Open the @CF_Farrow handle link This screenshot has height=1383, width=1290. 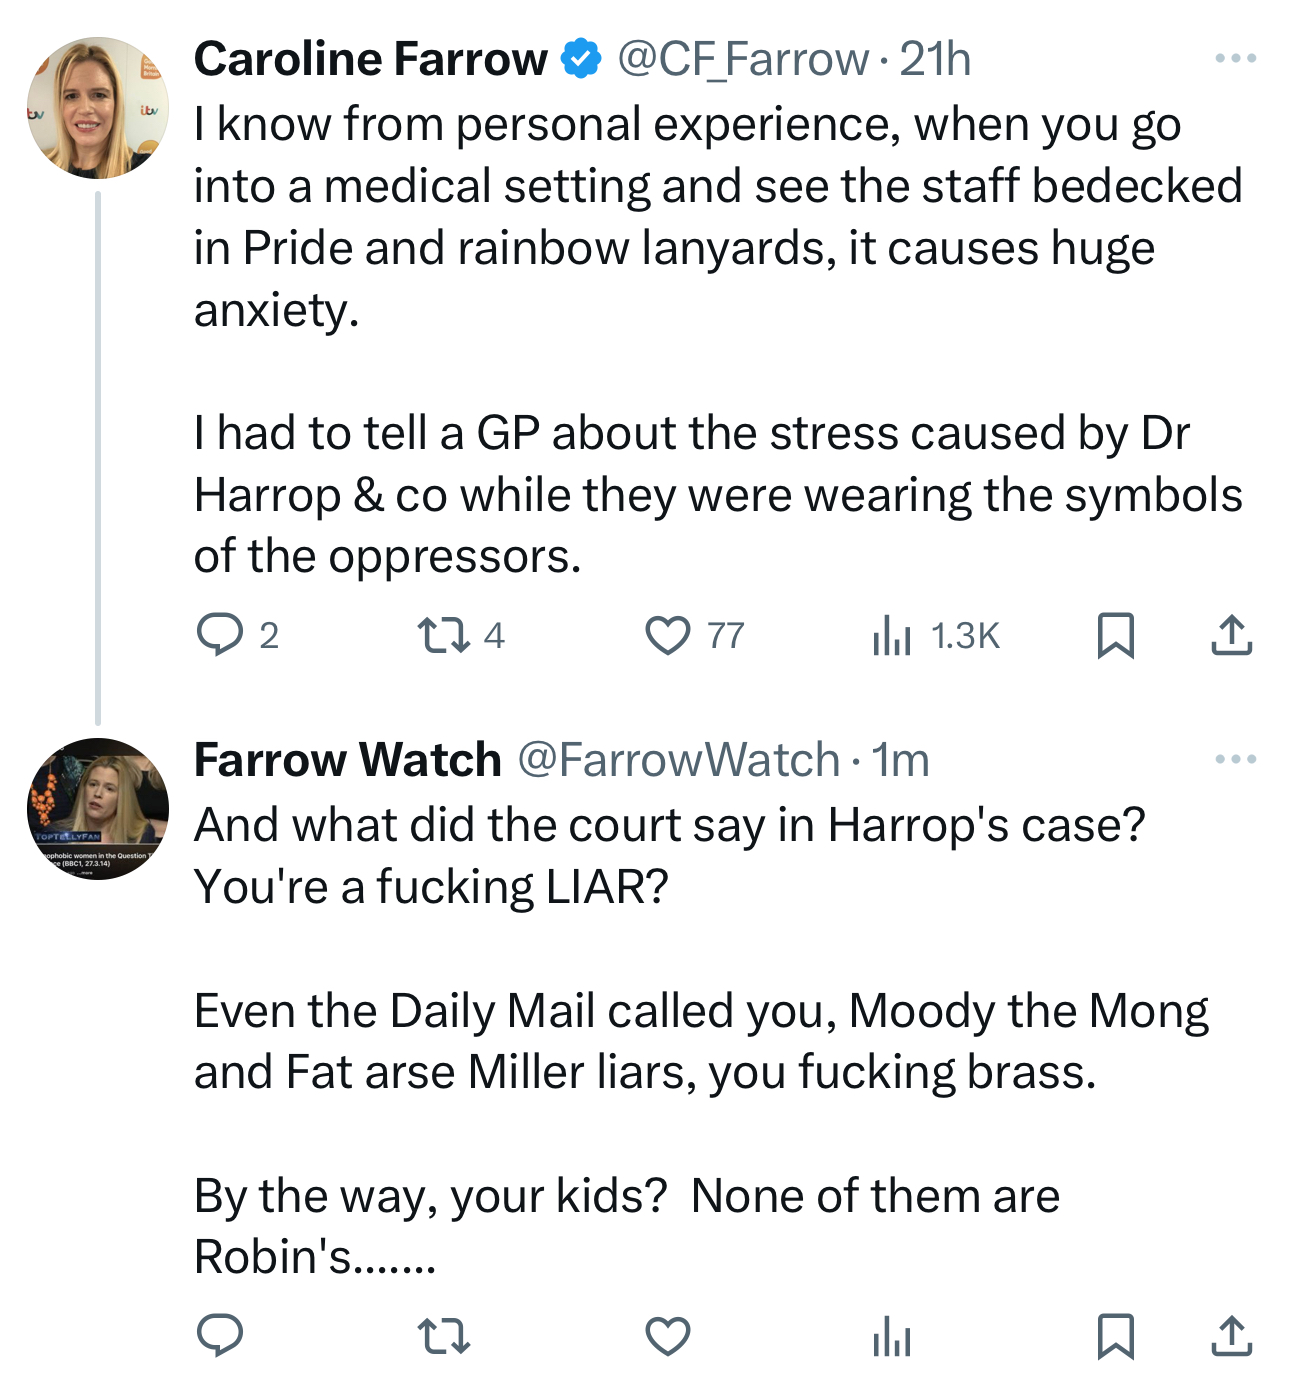coord(742,59)
